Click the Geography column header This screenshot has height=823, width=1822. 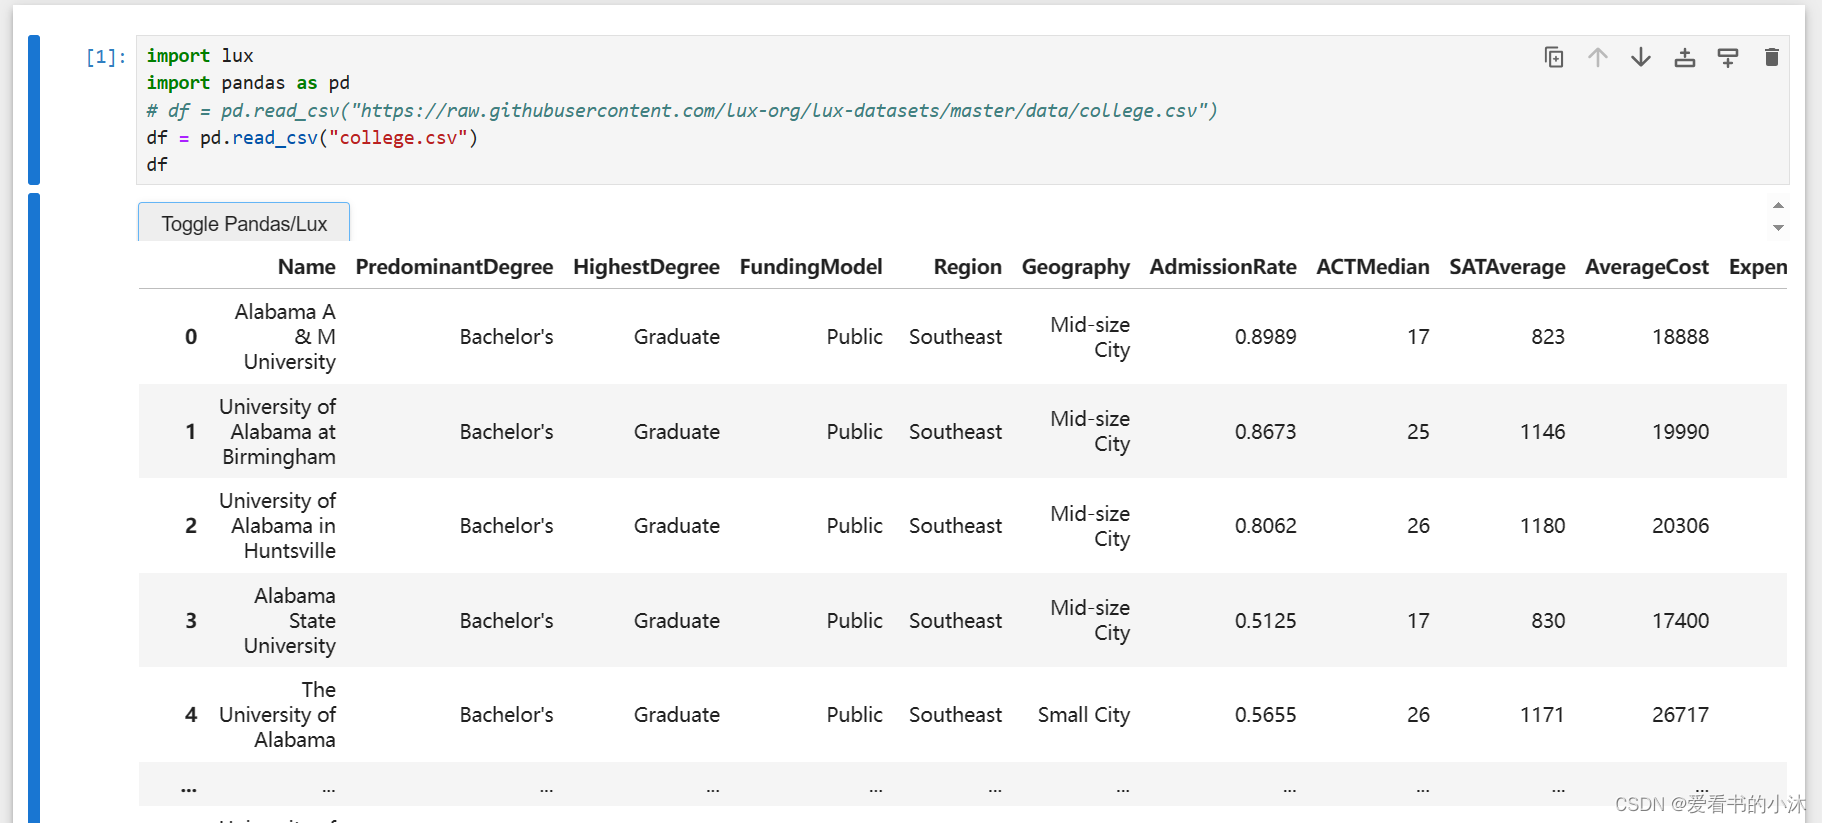click(1075, 267)
